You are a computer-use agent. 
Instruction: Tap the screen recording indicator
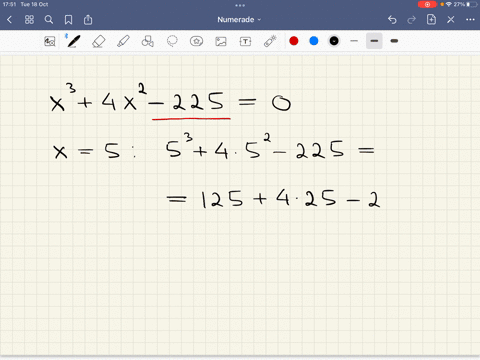427,4
